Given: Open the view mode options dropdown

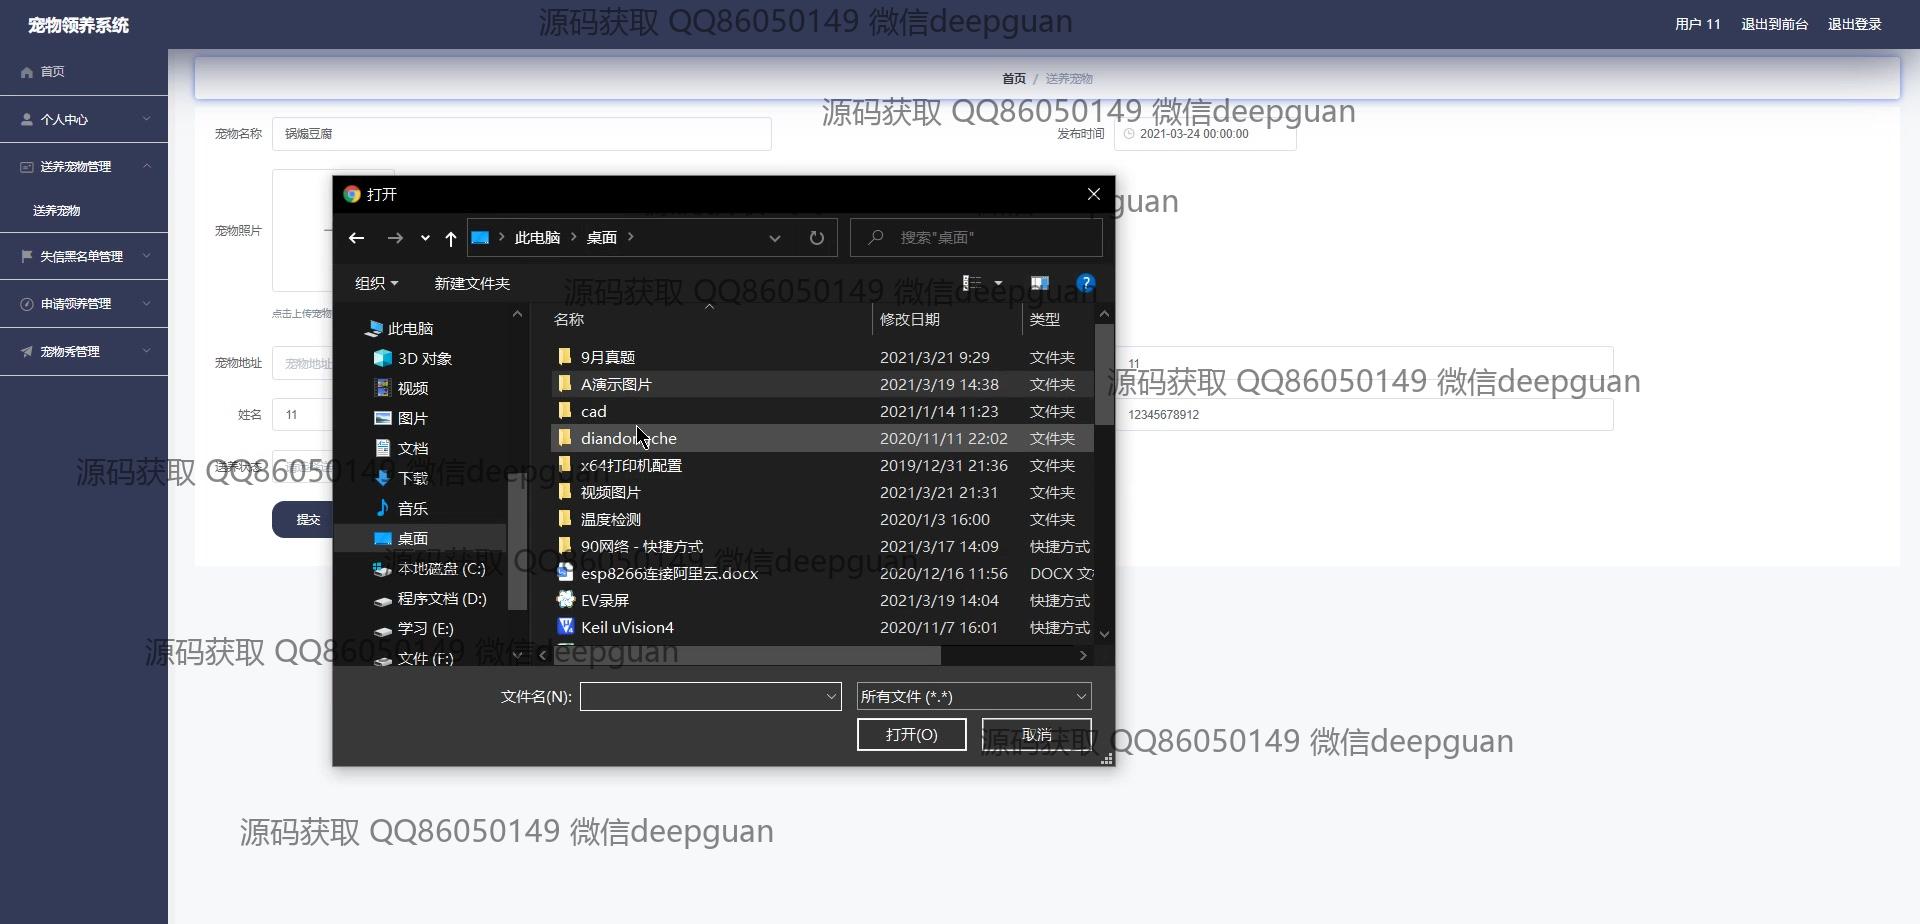Looking at the screenshot, I should point(998,283).
